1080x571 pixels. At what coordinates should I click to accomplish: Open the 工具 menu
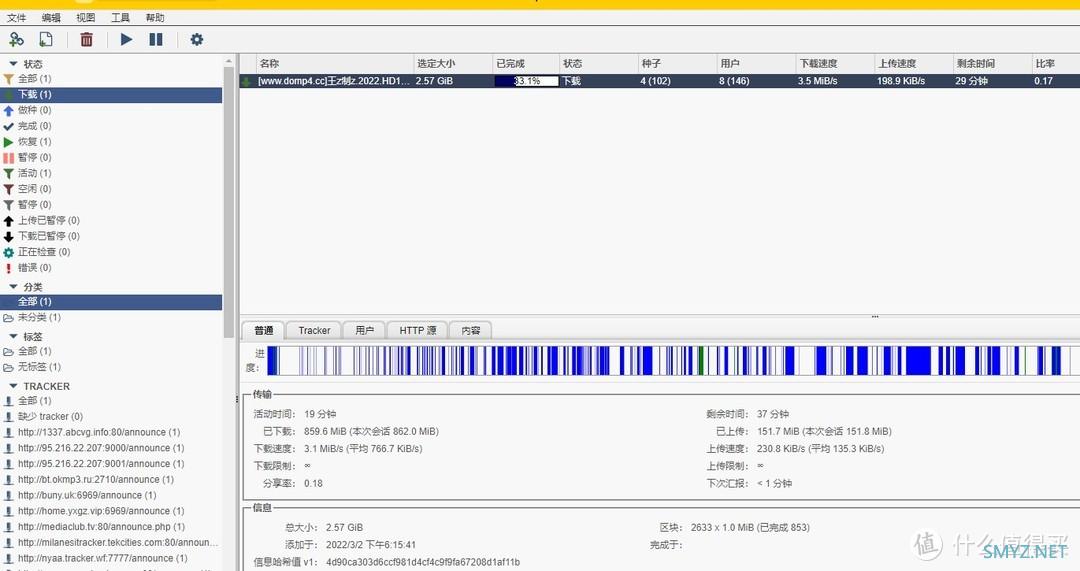coord(121,17)
